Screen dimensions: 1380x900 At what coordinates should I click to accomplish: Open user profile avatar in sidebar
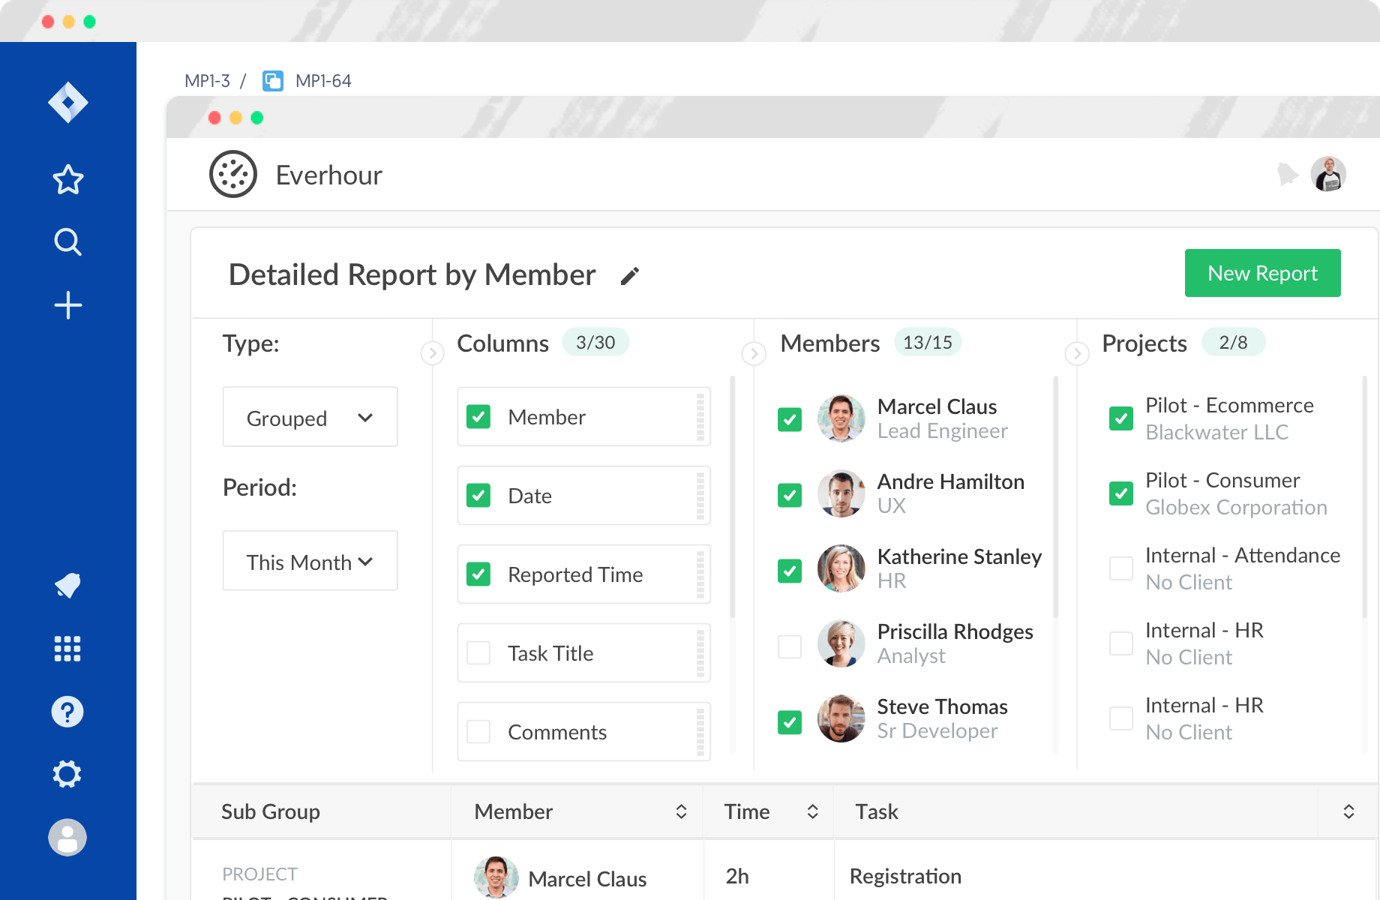[x=67, y=837]
